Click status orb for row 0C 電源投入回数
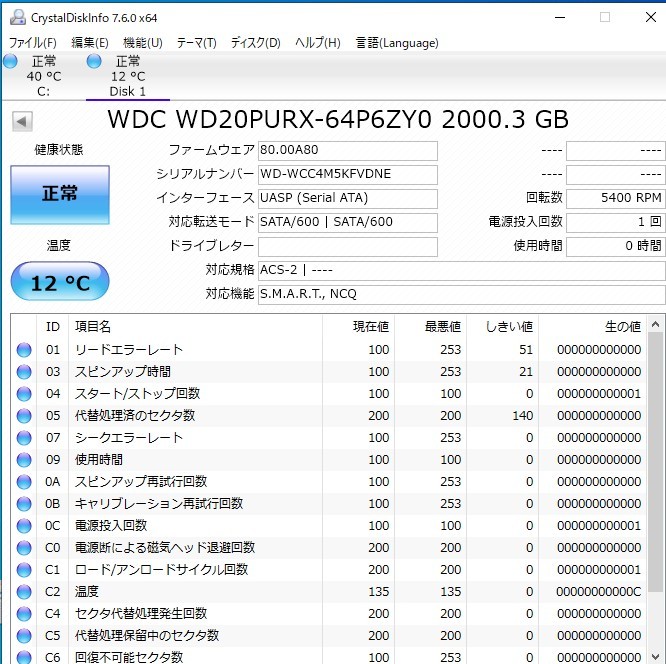Viewport: 666px width, 664px height. (24, 526)
